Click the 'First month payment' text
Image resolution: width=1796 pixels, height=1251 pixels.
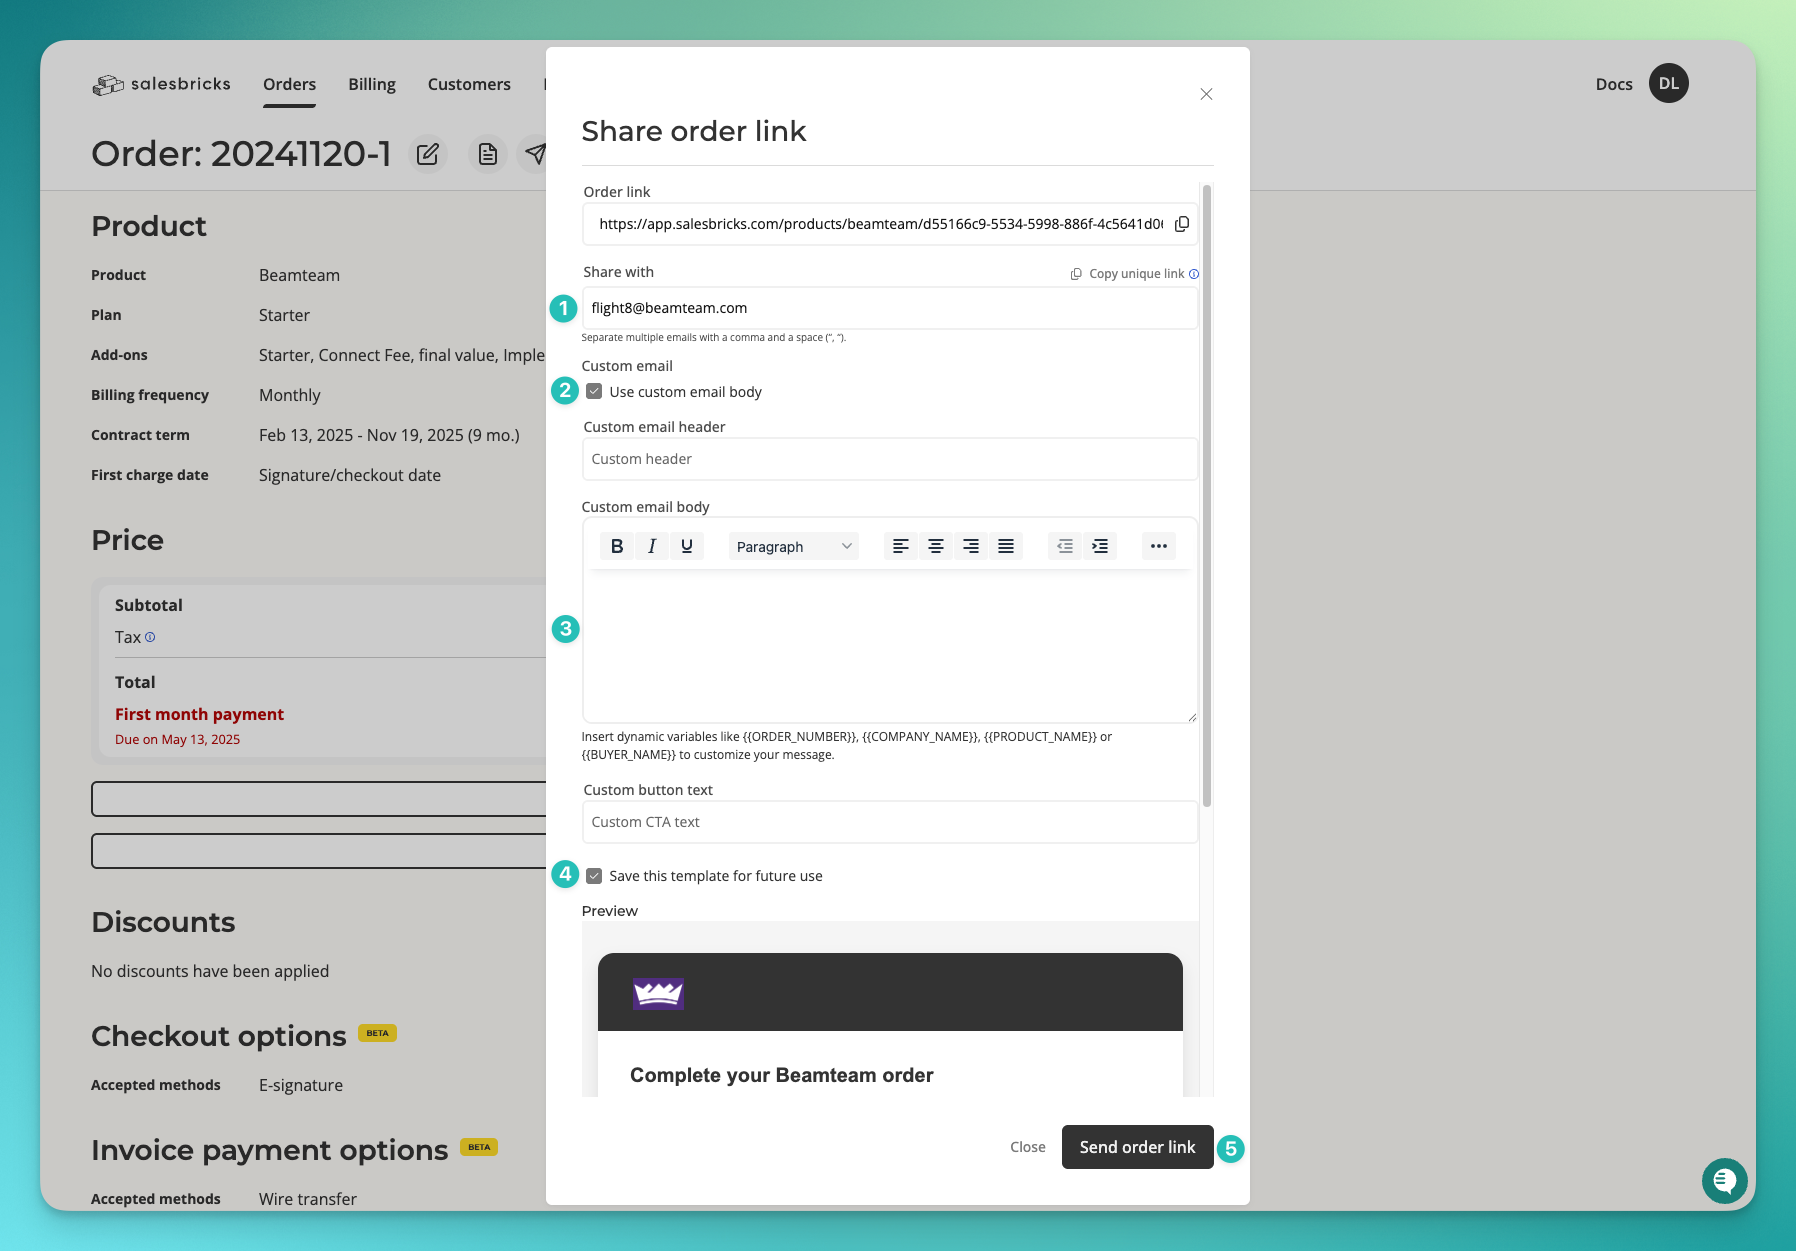(199, 714)
